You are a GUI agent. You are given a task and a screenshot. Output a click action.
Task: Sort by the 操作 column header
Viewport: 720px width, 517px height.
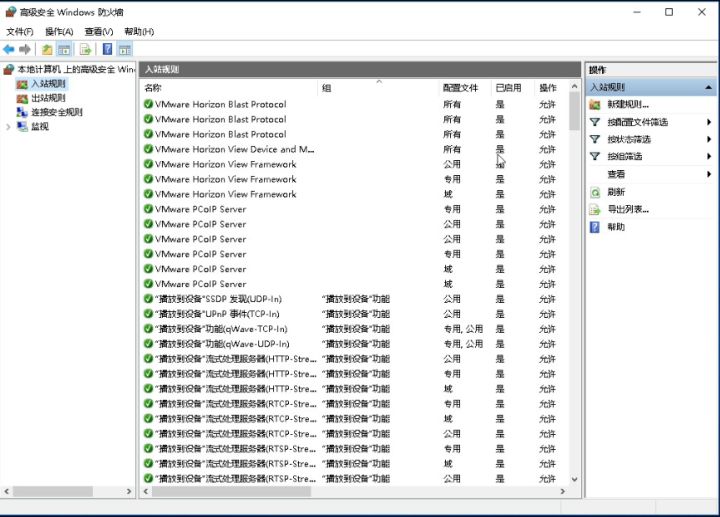[x=551, y=88]
